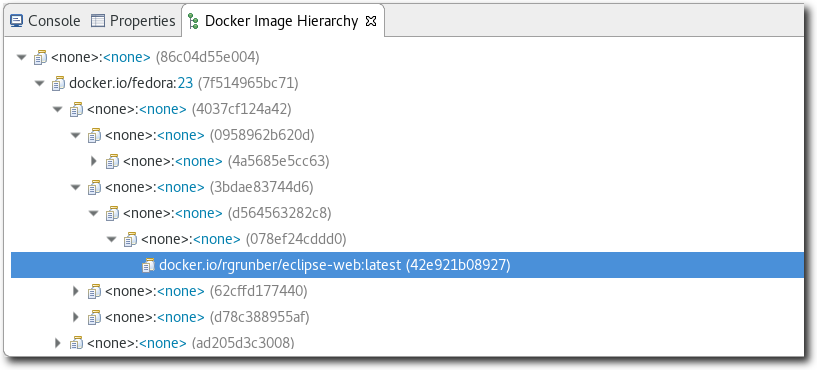This screenshot has height=370, width=817.
Task: Click image icon next to d78c388955af
Action: coord(94,317)
